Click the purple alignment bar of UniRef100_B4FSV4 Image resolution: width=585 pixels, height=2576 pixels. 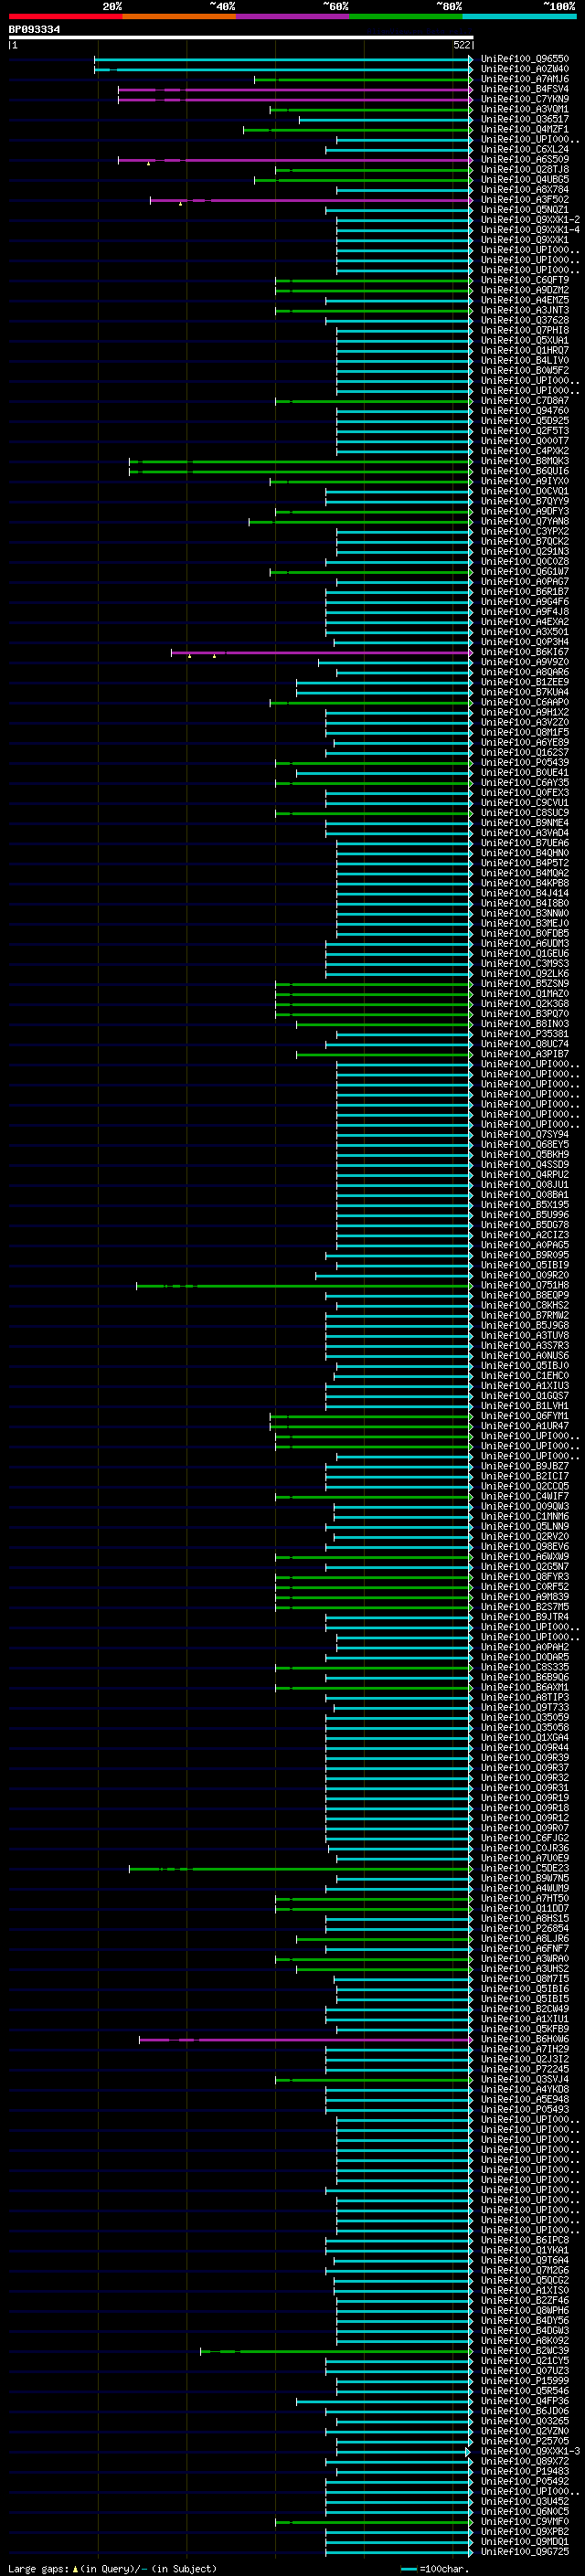pos(295,89)
